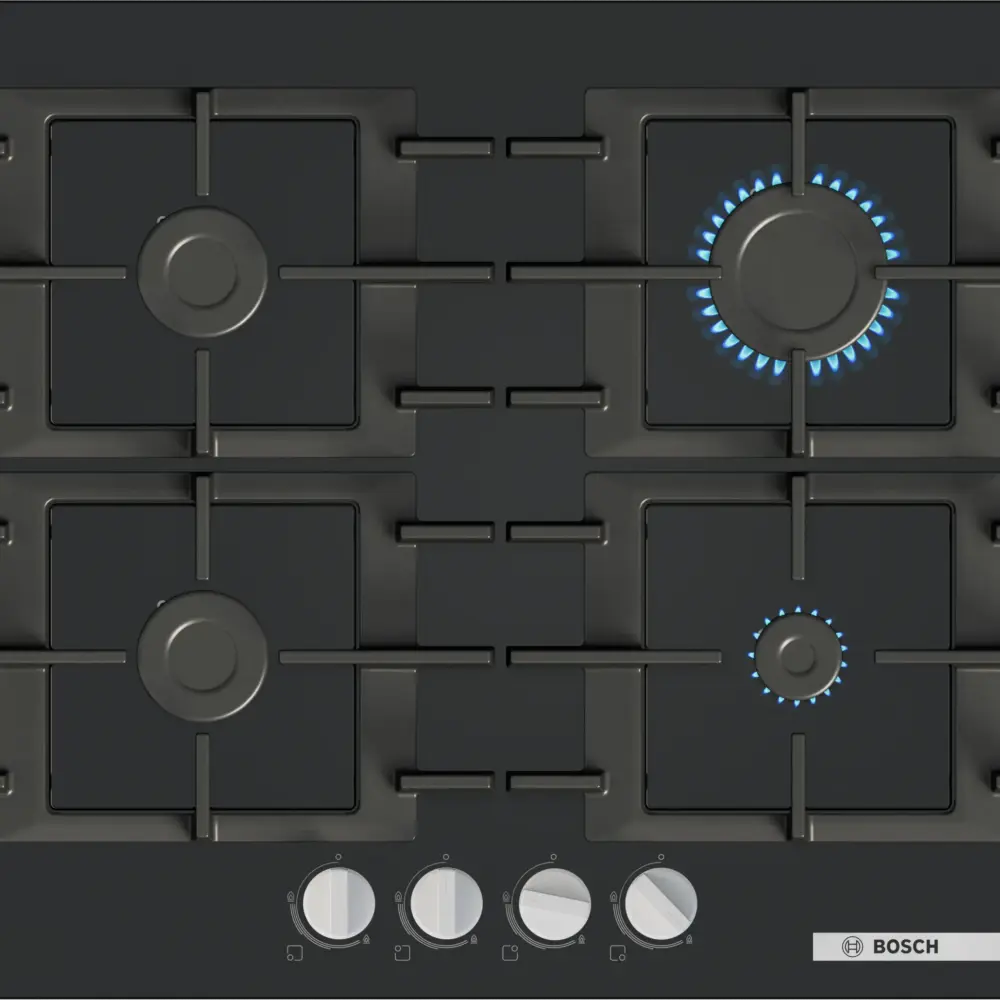Viewport: 1000px width, 1000px height.
Task: Click the Bosch circular emblem icon
Action: coord(852,946)
